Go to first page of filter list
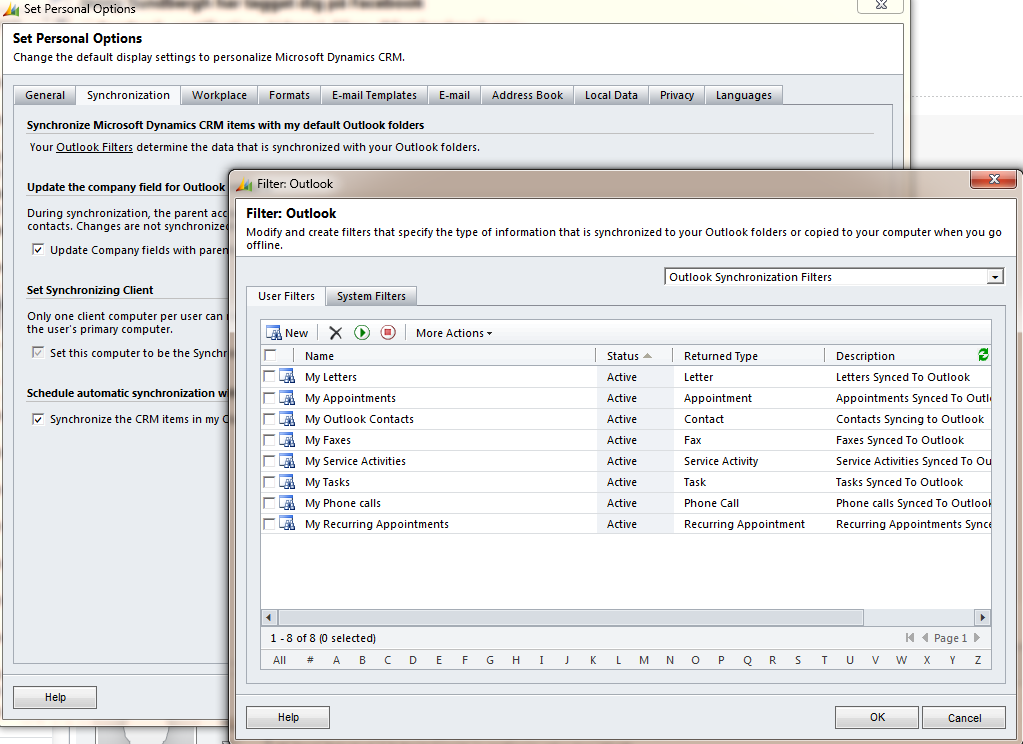 pyautogui.click(x=909, y=638)
